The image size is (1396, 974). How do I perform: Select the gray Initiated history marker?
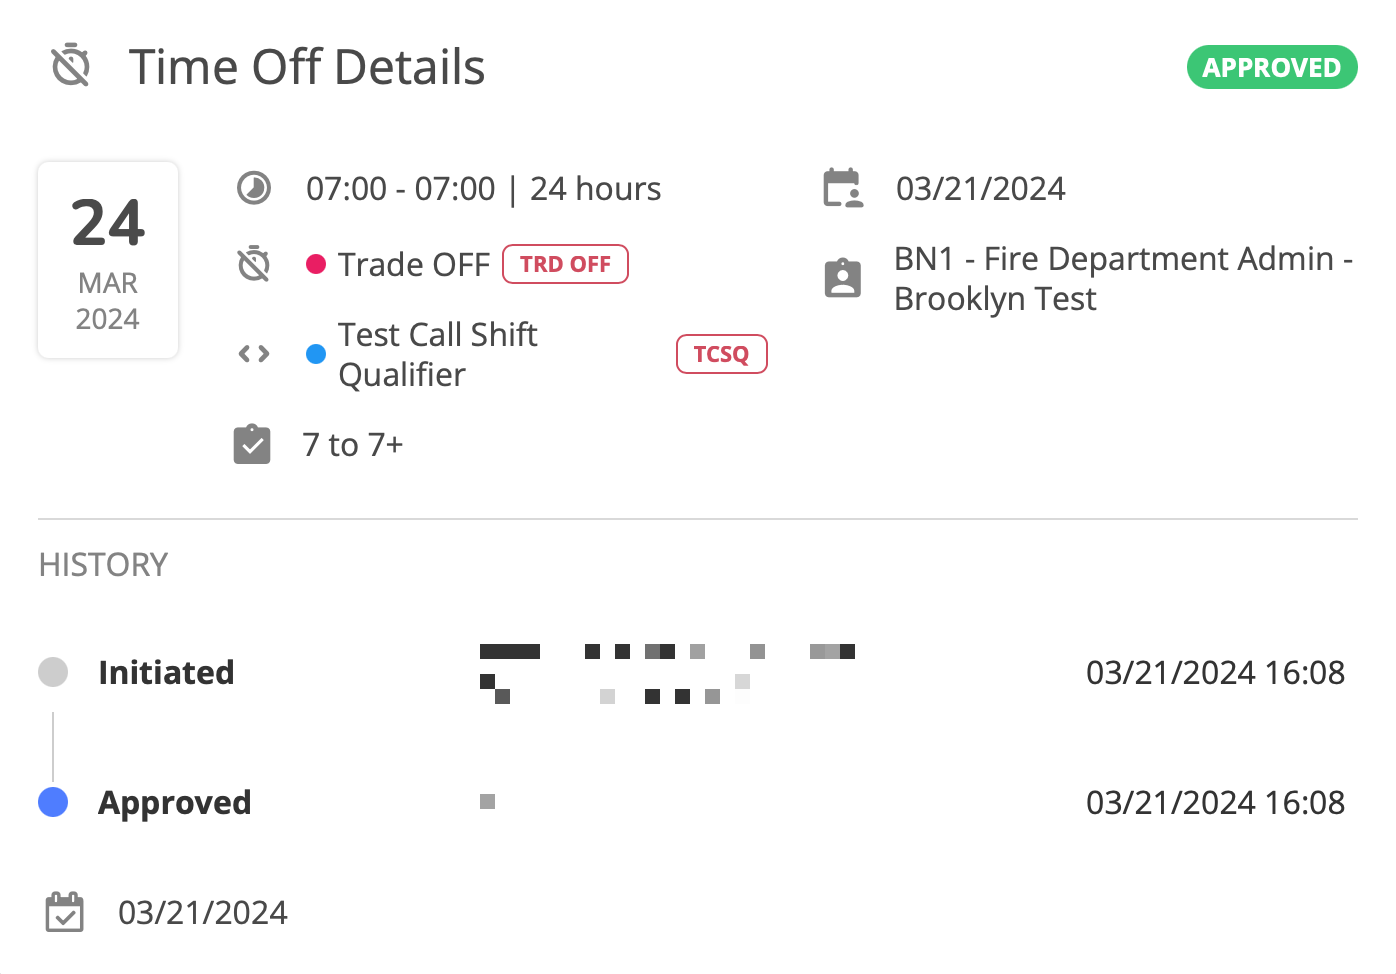pyautogui.click(x=53, y=672)
